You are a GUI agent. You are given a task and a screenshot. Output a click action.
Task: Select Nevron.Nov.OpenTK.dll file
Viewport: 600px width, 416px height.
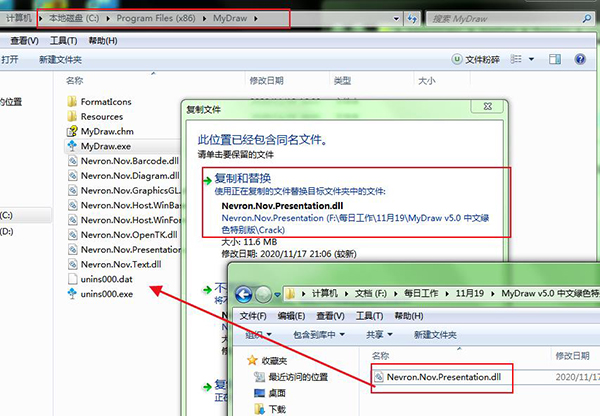click(x=122, y=235)
